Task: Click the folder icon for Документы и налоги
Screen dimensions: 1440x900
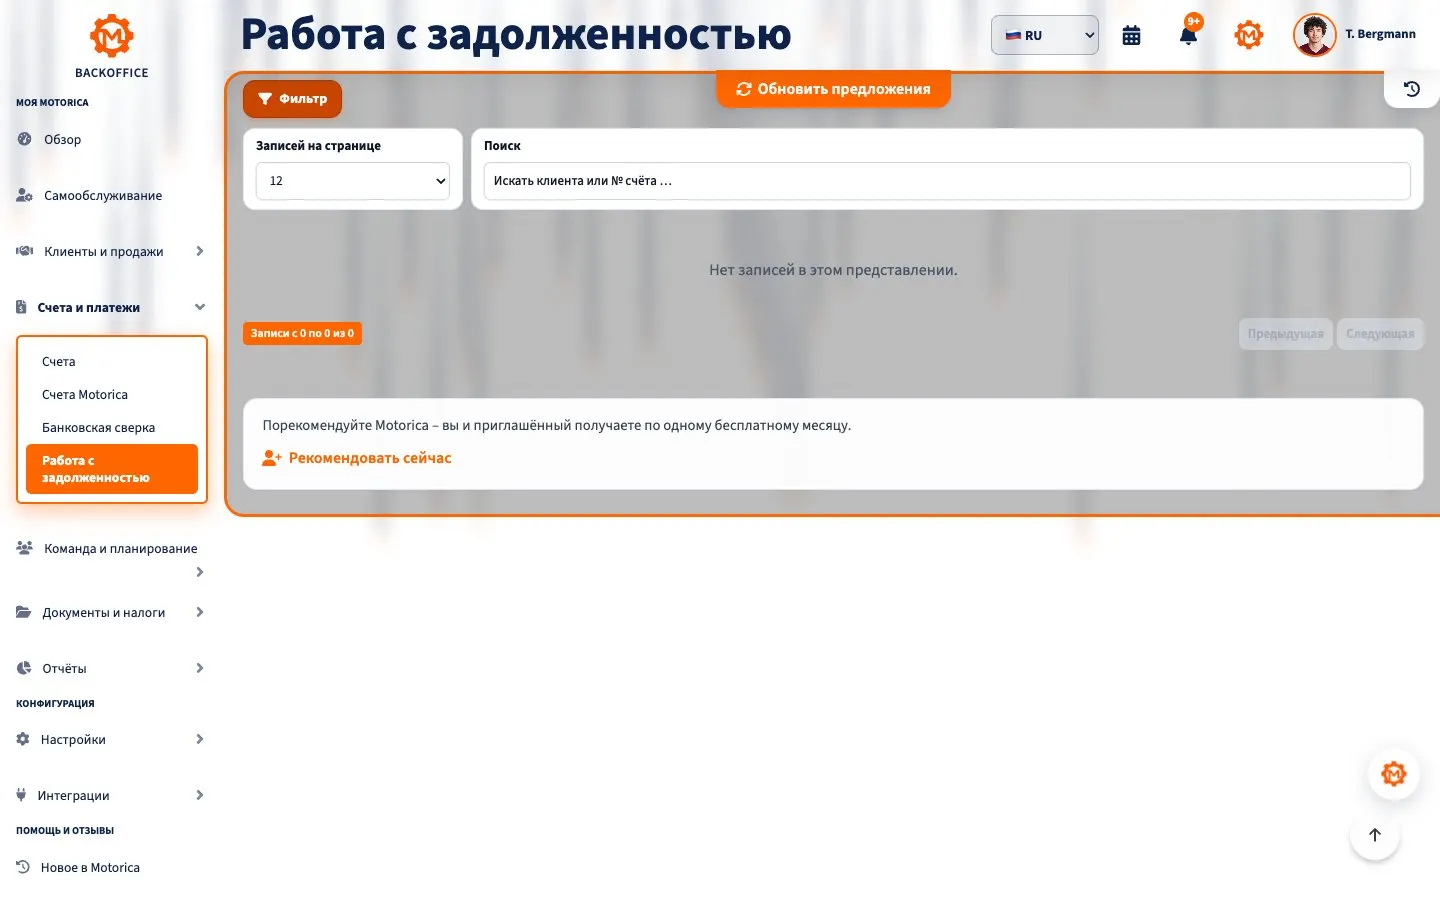Action: point(23,612)
